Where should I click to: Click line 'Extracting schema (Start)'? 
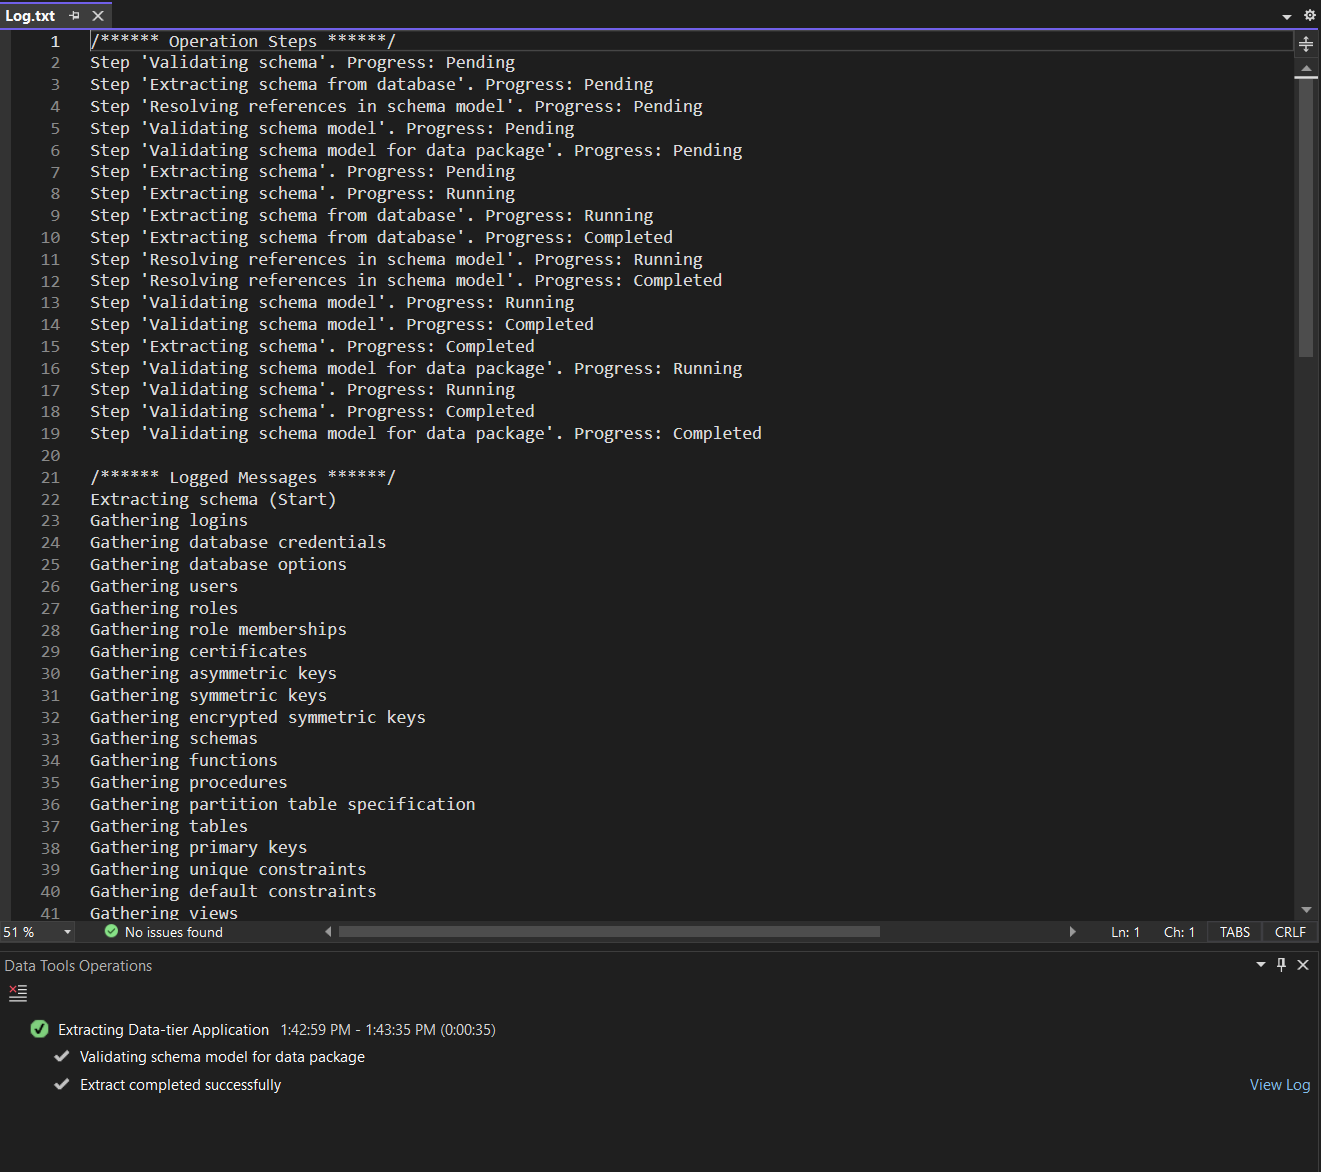coord(213,499)
